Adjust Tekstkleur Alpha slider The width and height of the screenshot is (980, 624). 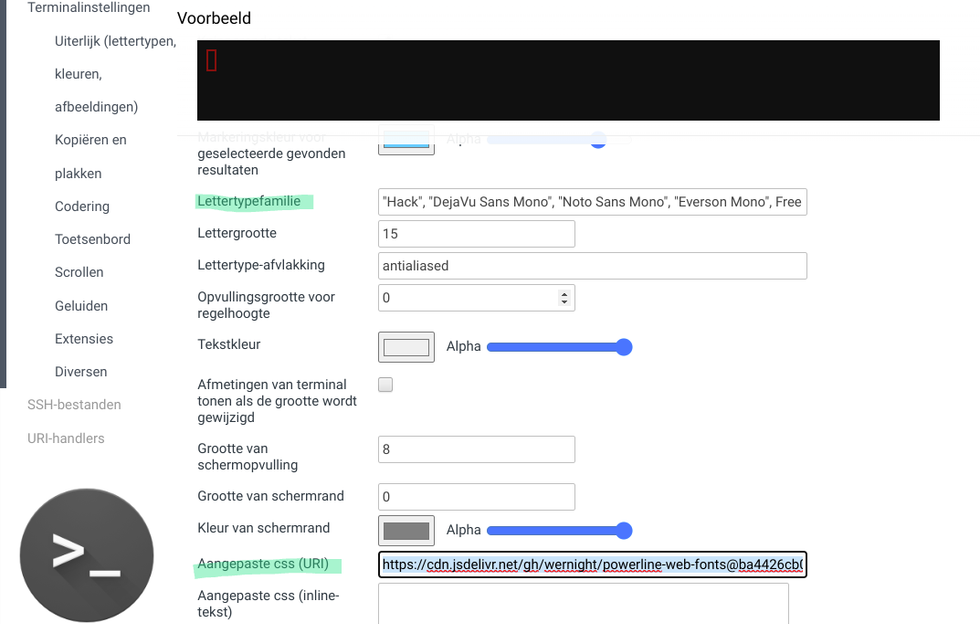coord(559,347)
